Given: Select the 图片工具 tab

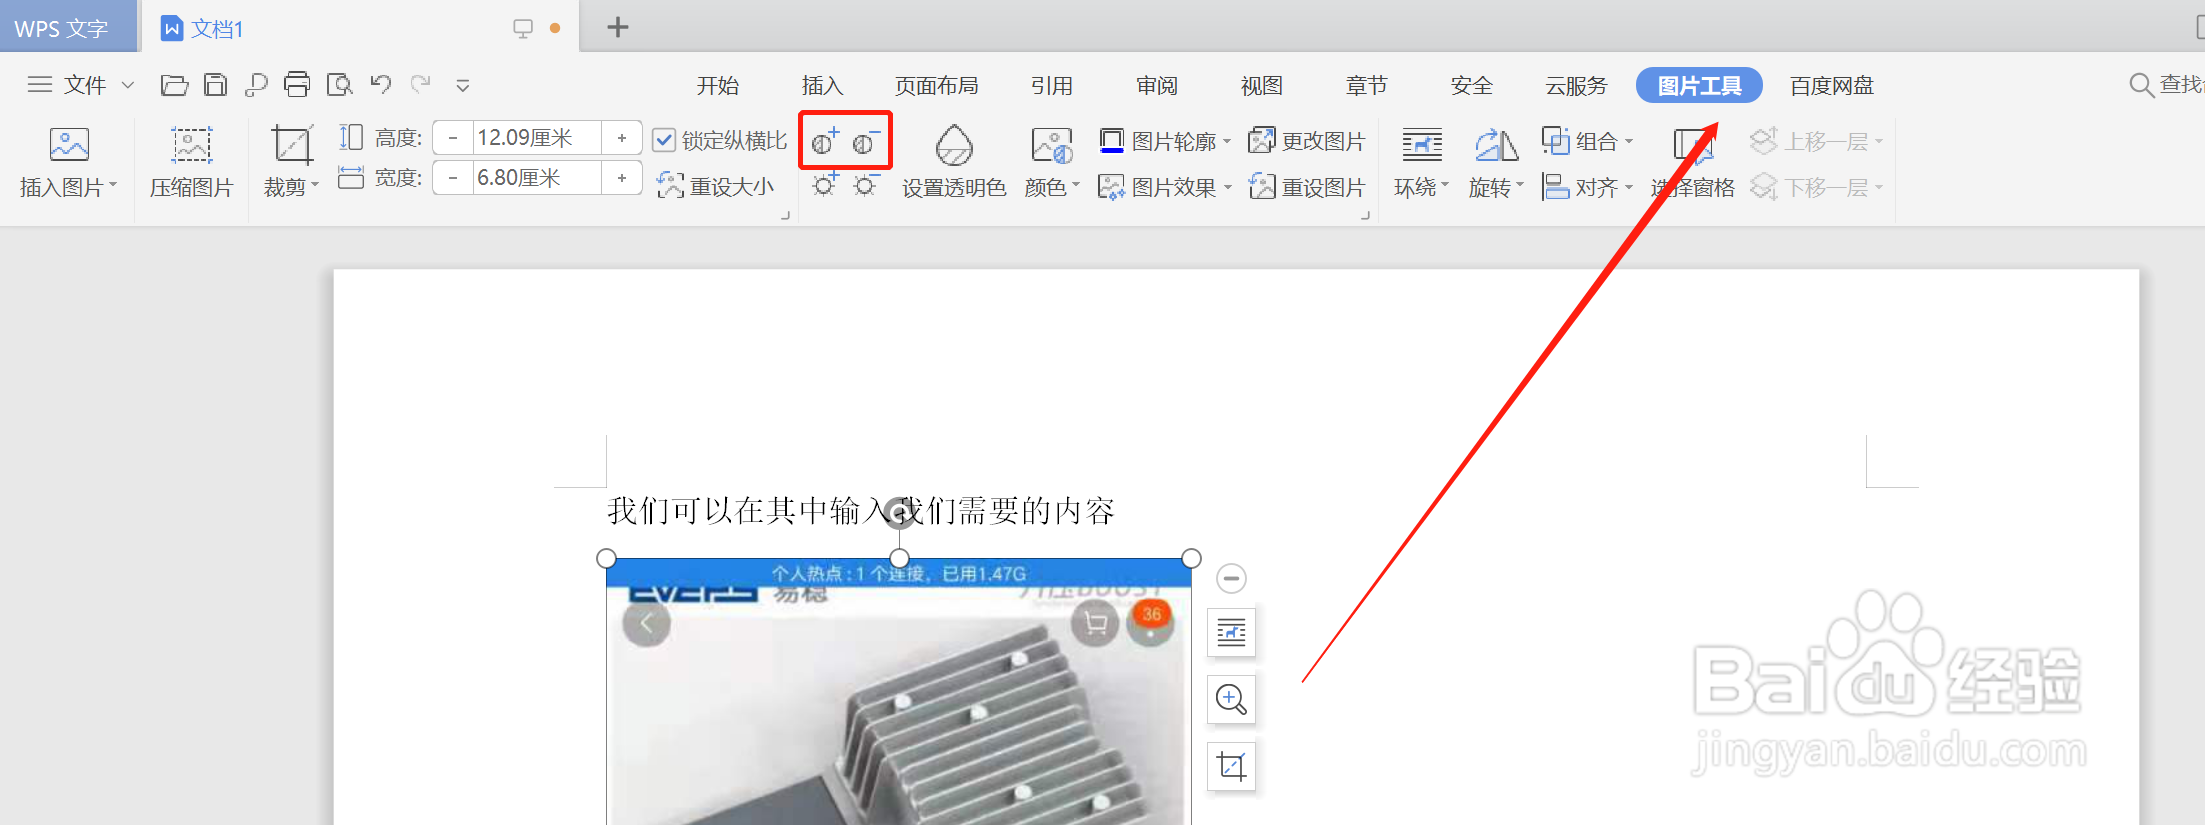Looking at the screenshot, I should tap(1699, 86).
